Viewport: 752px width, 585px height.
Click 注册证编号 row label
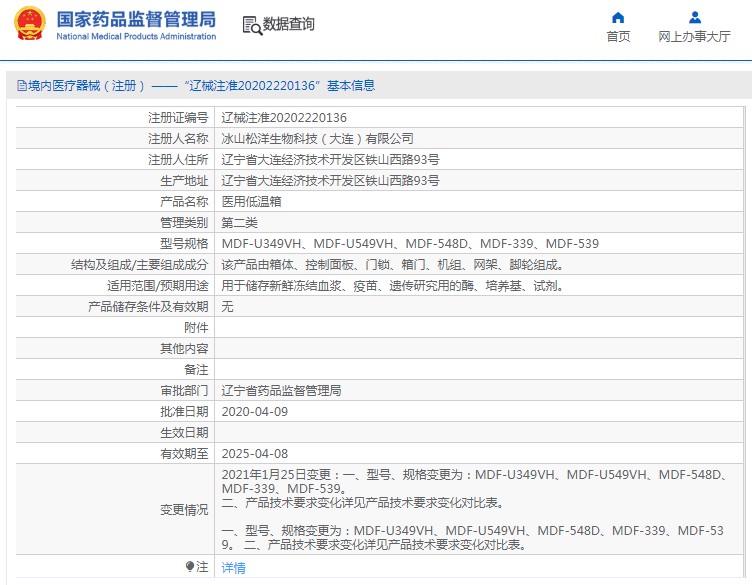point(178,117)
